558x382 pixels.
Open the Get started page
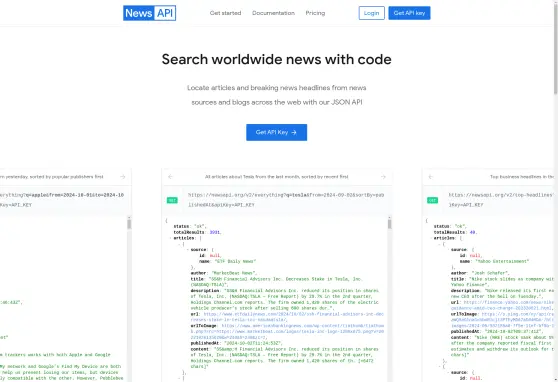225,13
